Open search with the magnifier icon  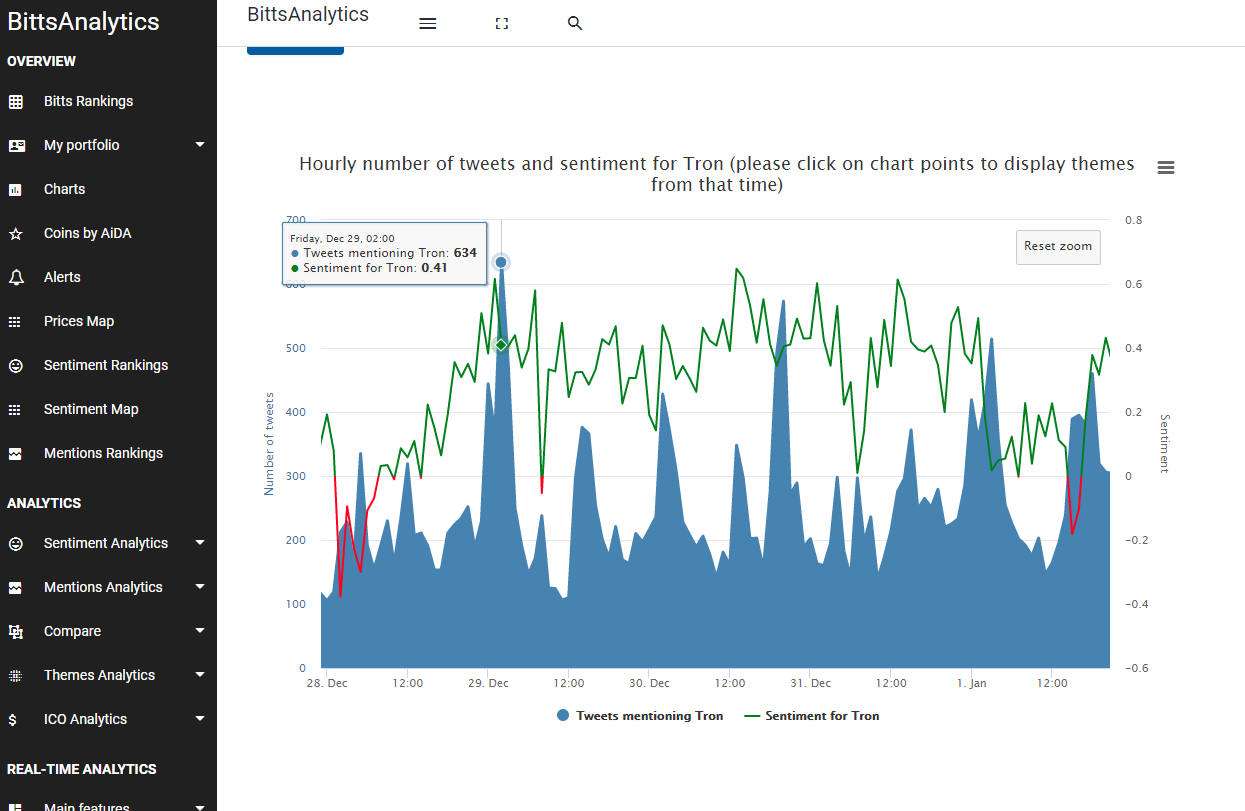click(575, 23)
